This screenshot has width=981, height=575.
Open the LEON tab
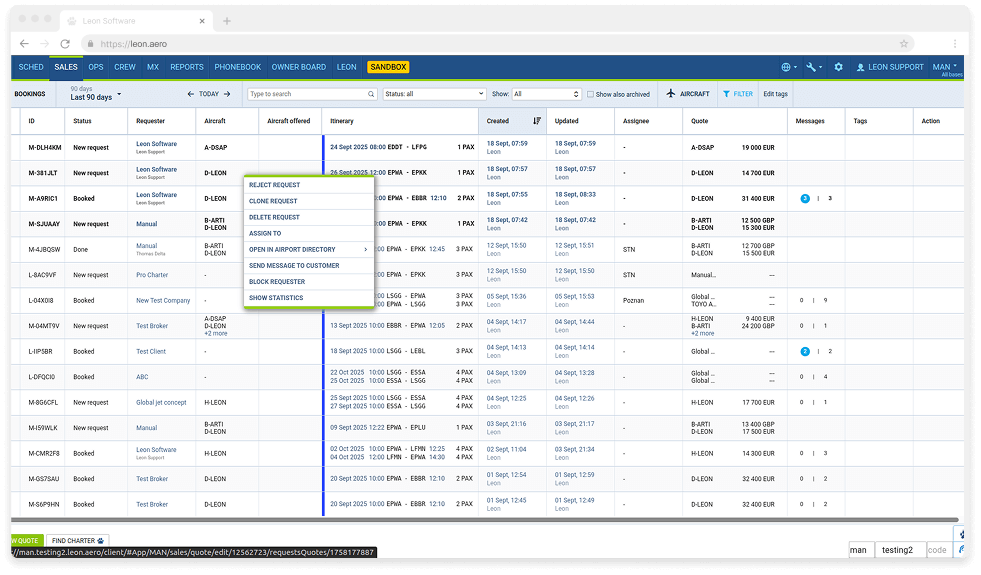(346, 67)
